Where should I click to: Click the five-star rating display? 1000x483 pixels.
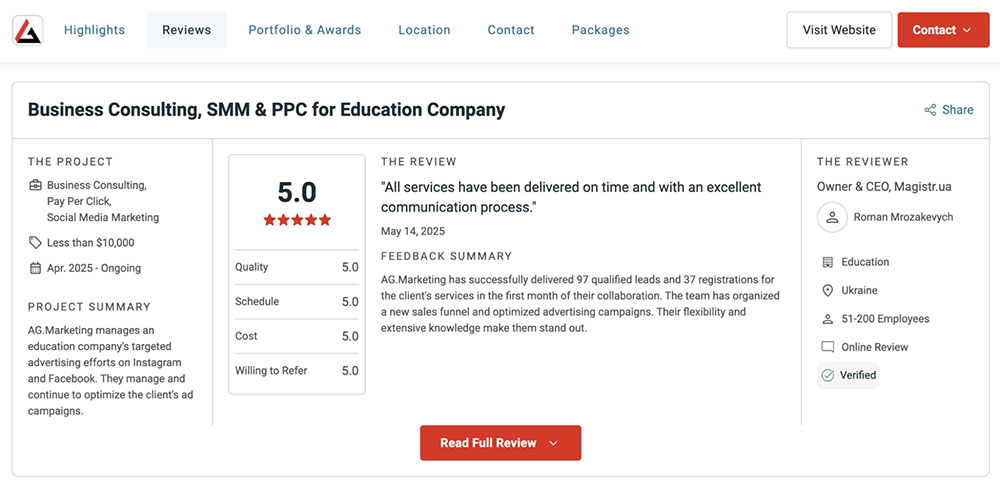297,220
